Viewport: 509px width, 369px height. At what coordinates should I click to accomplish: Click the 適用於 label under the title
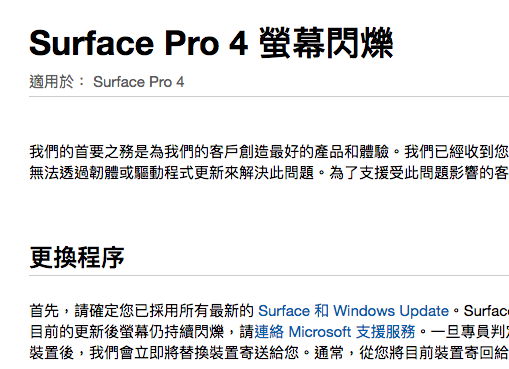51,82
